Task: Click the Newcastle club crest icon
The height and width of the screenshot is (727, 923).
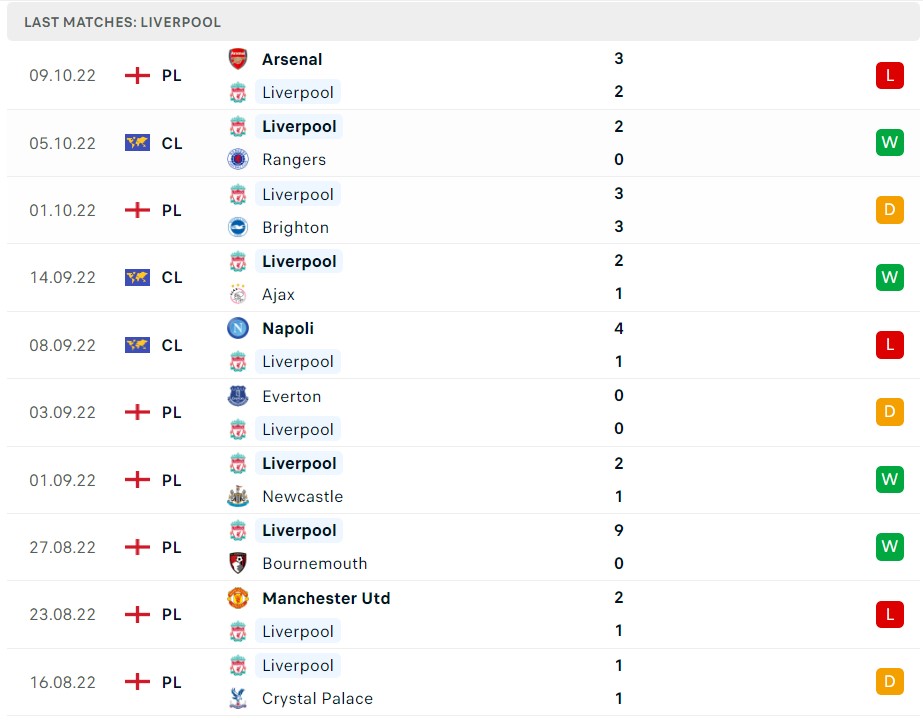Action: tap(237, 496)
